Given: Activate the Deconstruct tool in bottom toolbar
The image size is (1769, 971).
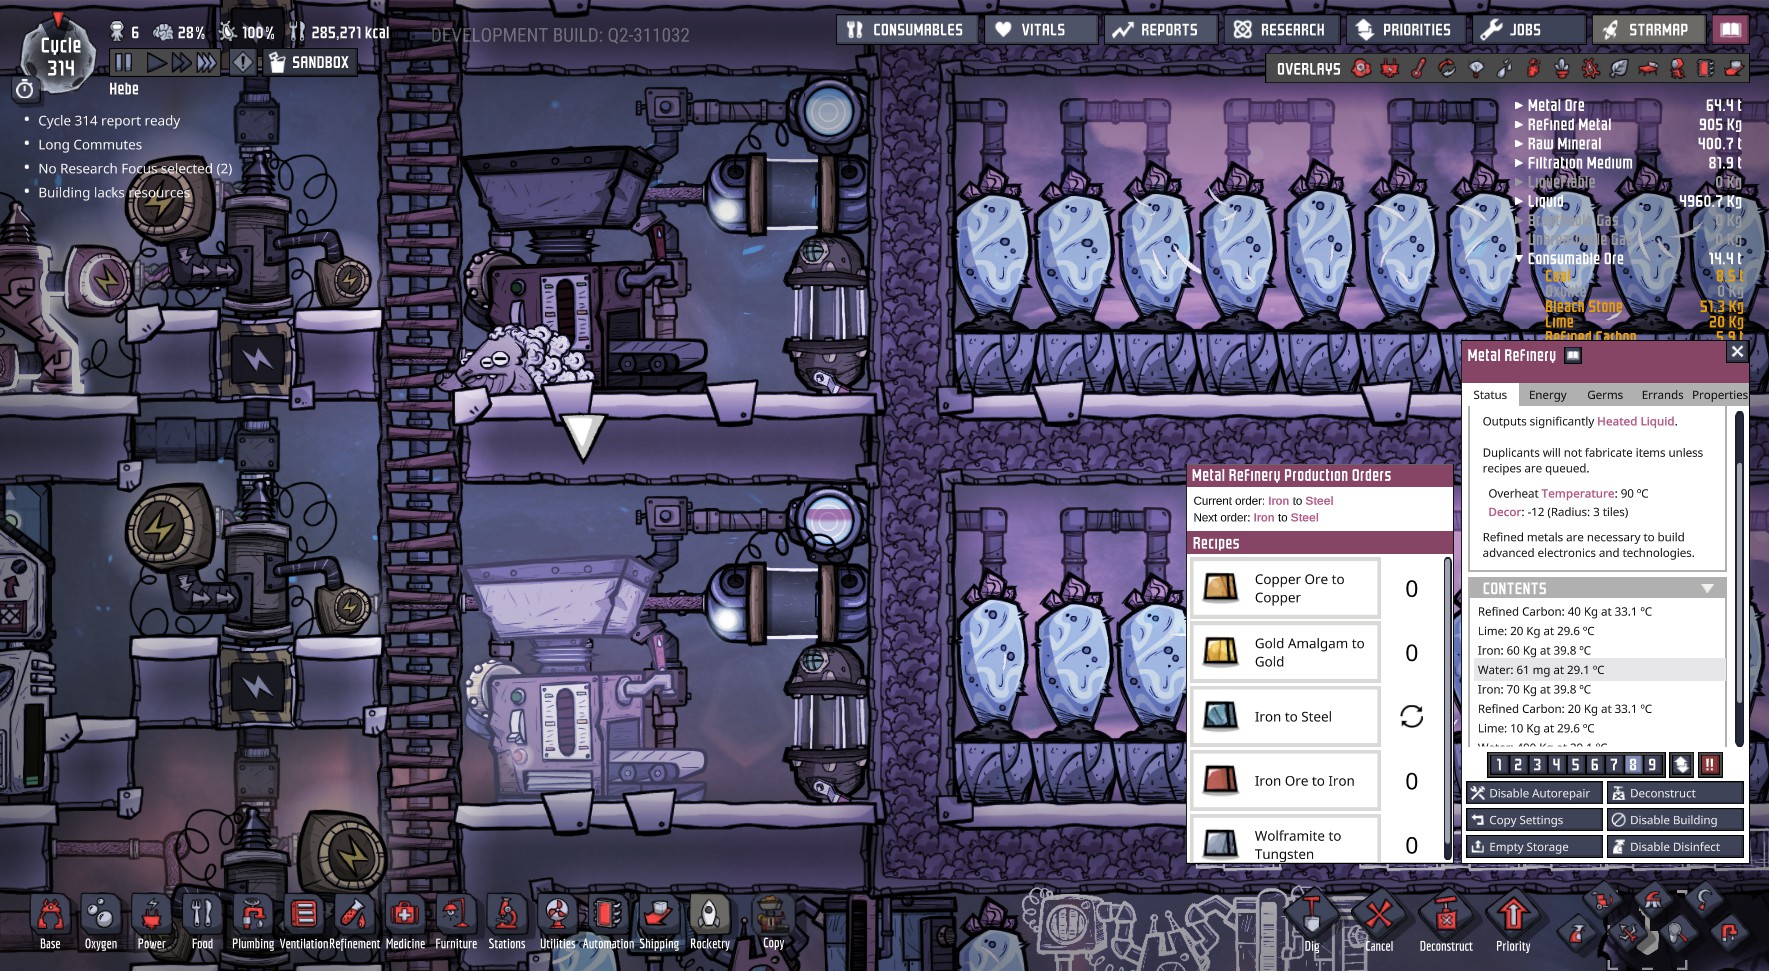Looking at the screenshot, I should [1445, 922].
